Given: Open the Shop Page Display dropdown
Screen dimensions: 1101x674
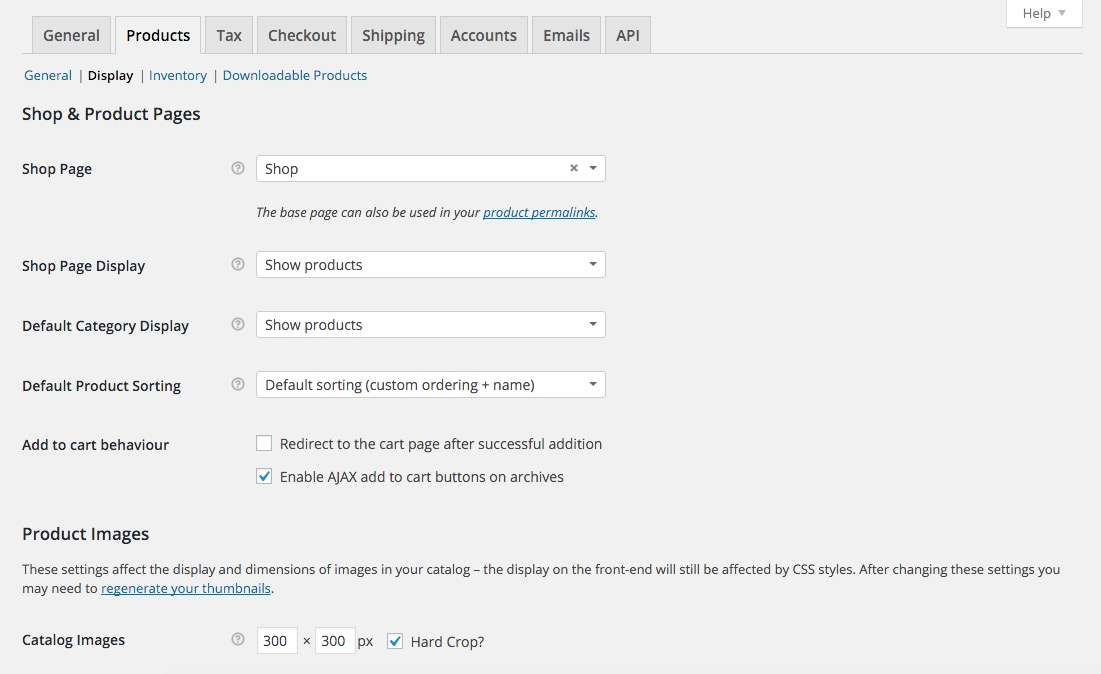Looking at the screenshot, I should (x=430, y=265).
